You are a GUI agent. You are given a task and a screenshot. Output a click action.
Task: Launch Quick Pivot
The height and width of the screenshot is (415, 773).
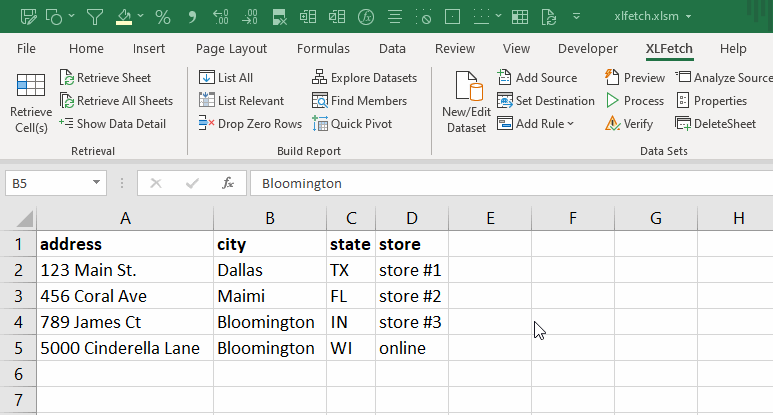tap(352, 124)
